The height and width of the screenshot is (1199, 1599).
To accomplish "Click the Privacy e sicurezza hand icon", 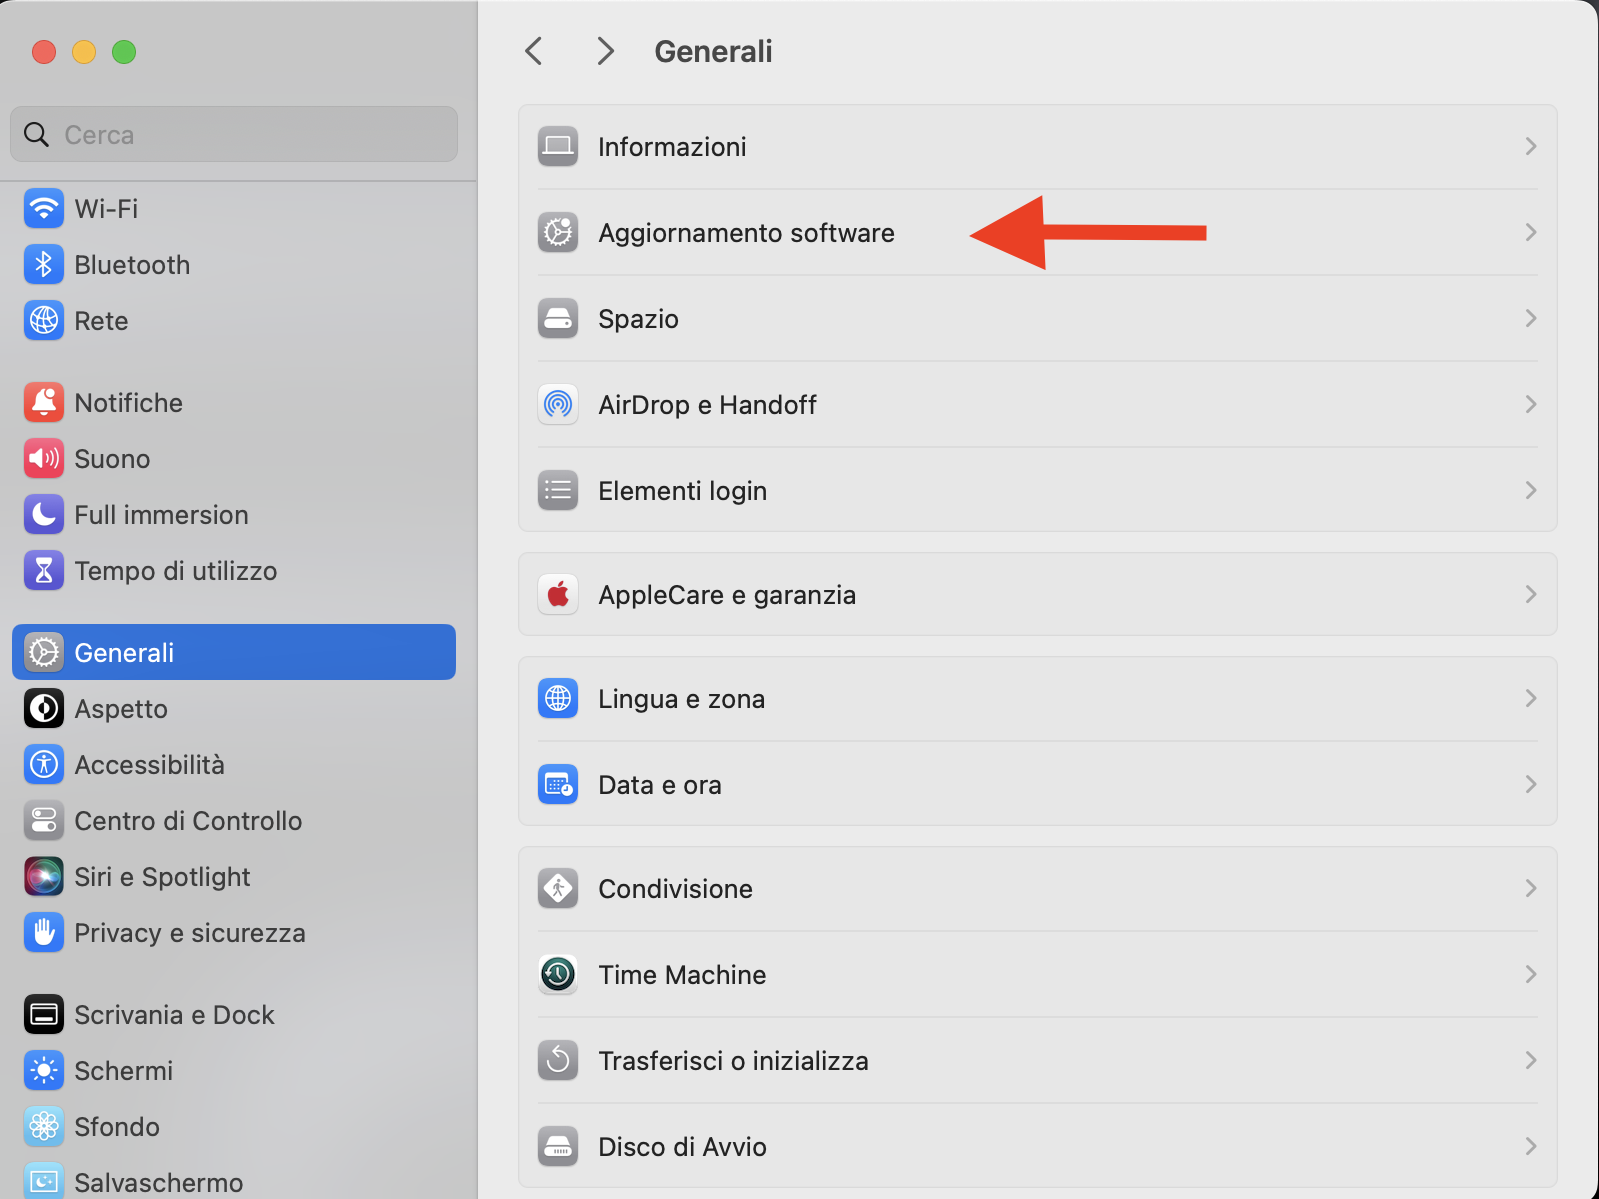I will point(44,933).
